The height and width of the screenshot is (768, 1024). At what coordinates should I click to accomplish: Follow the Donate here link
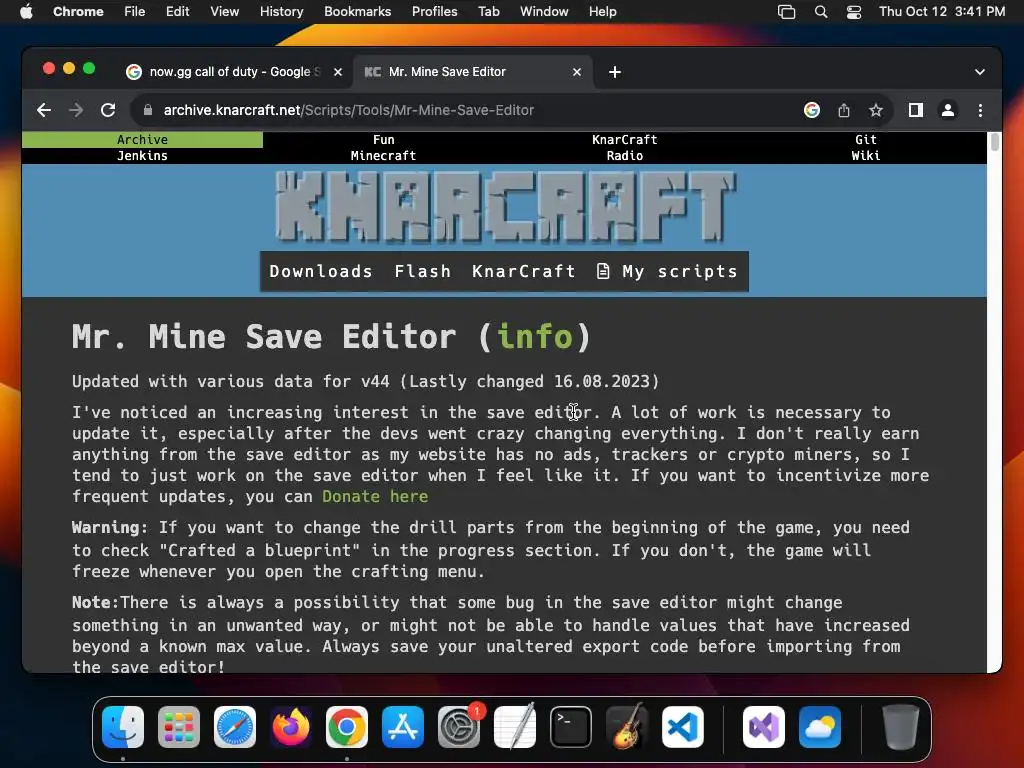point(375,496)
